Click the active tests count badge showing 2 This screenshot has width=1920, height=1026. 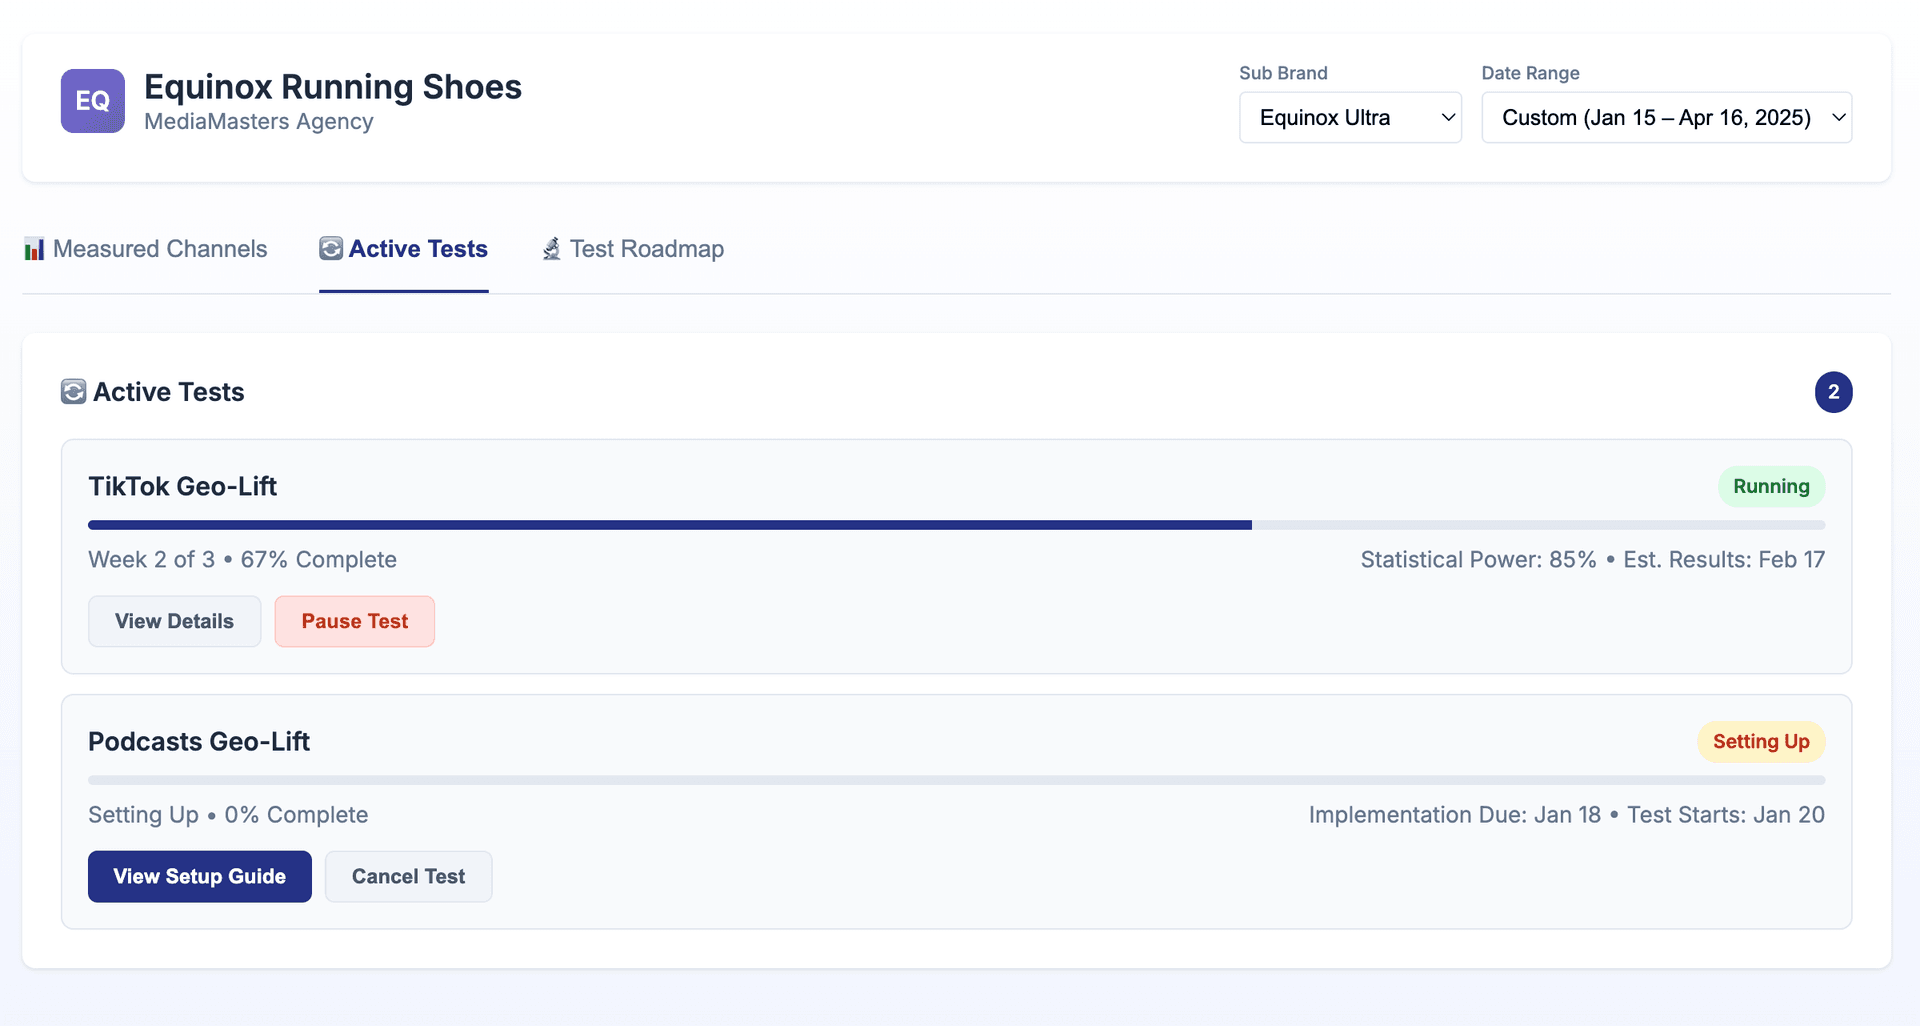(1833, 392)
